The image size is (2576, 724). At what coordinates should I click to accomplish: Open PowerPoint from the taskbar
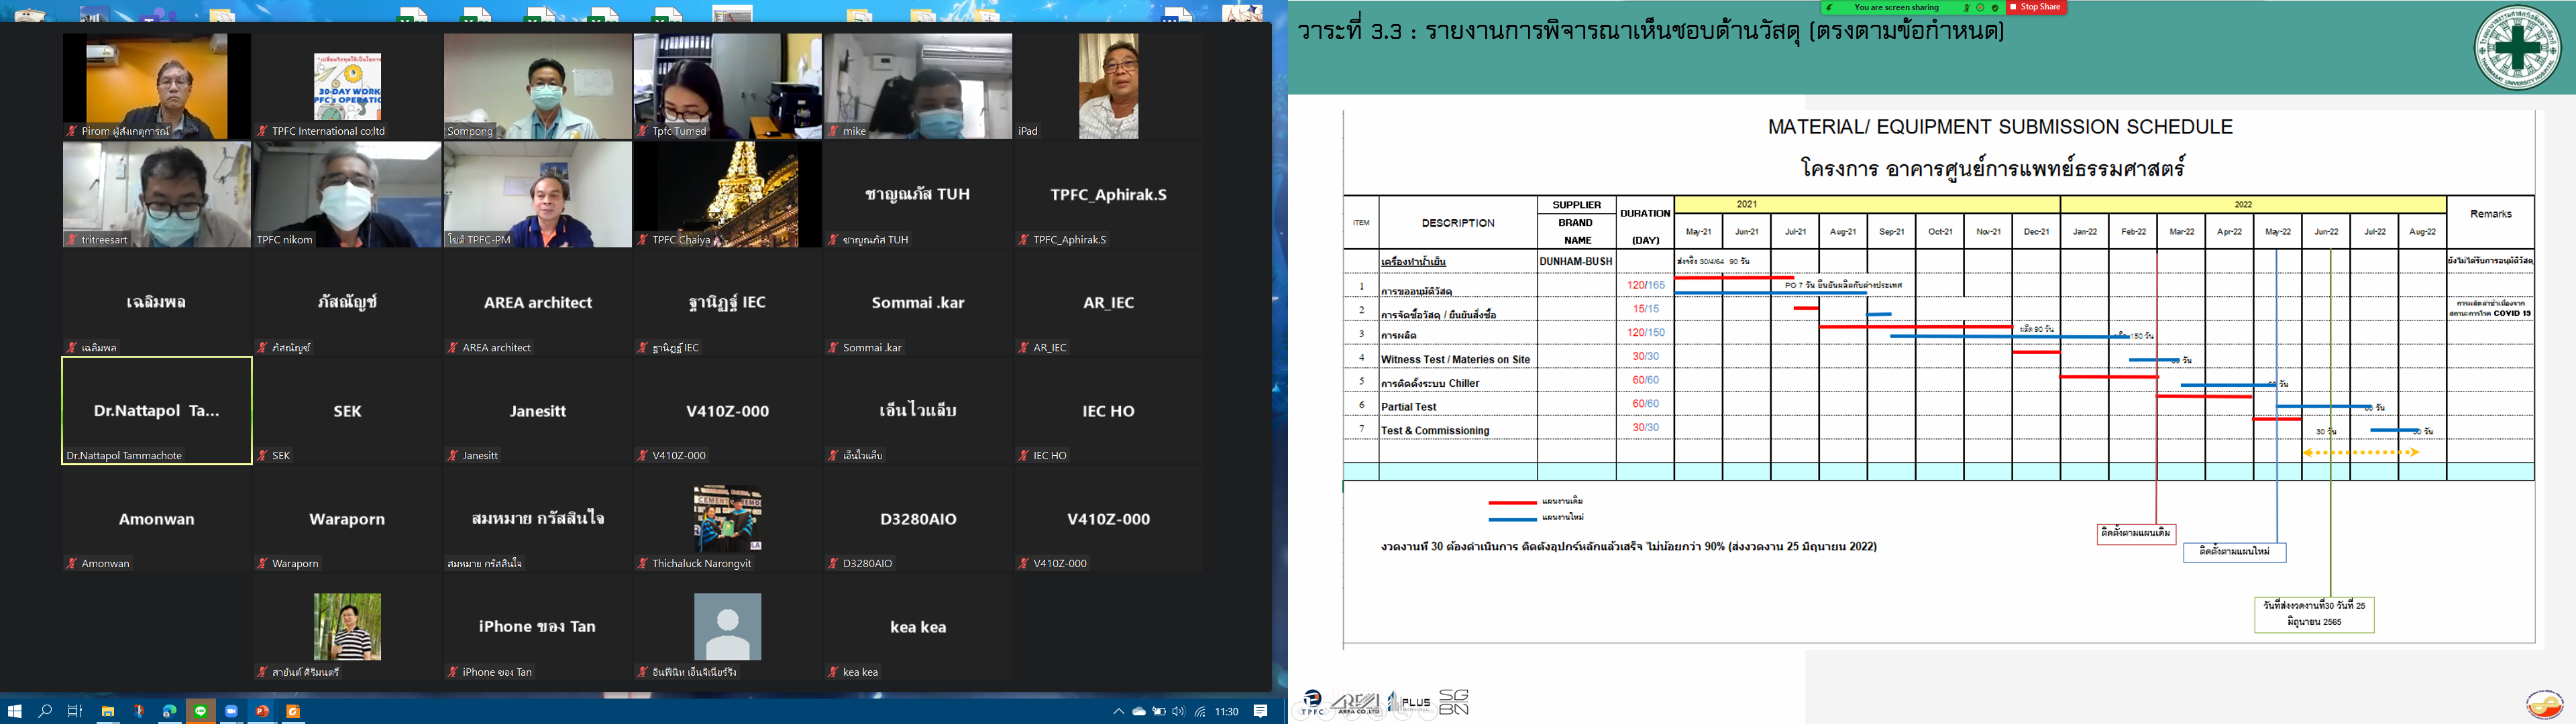pos(262,711)
